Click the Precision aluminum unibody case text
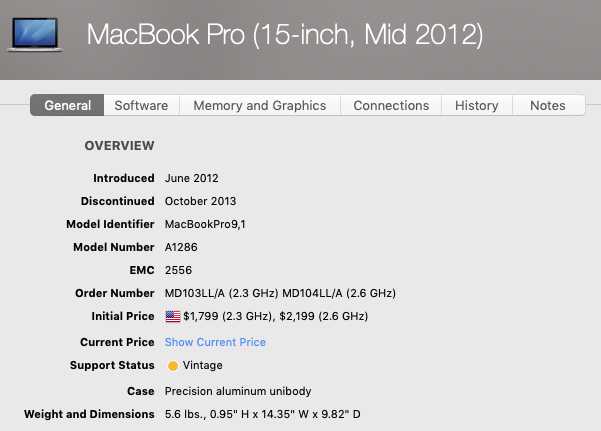The height and width of the screenshot is (431, 601). pyautogui.click(x=238, y=391)
